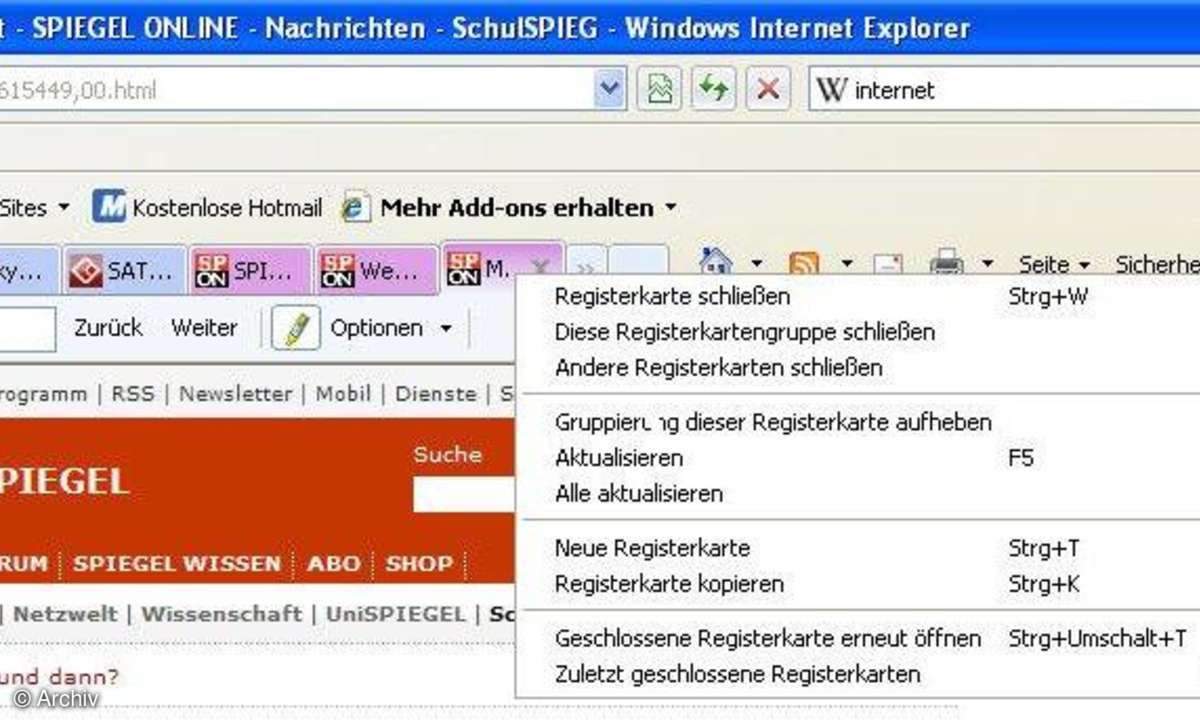This screenshot has width=1200, height=720.
Task: Close the active M... tab
Action: [x=540, y=267]
